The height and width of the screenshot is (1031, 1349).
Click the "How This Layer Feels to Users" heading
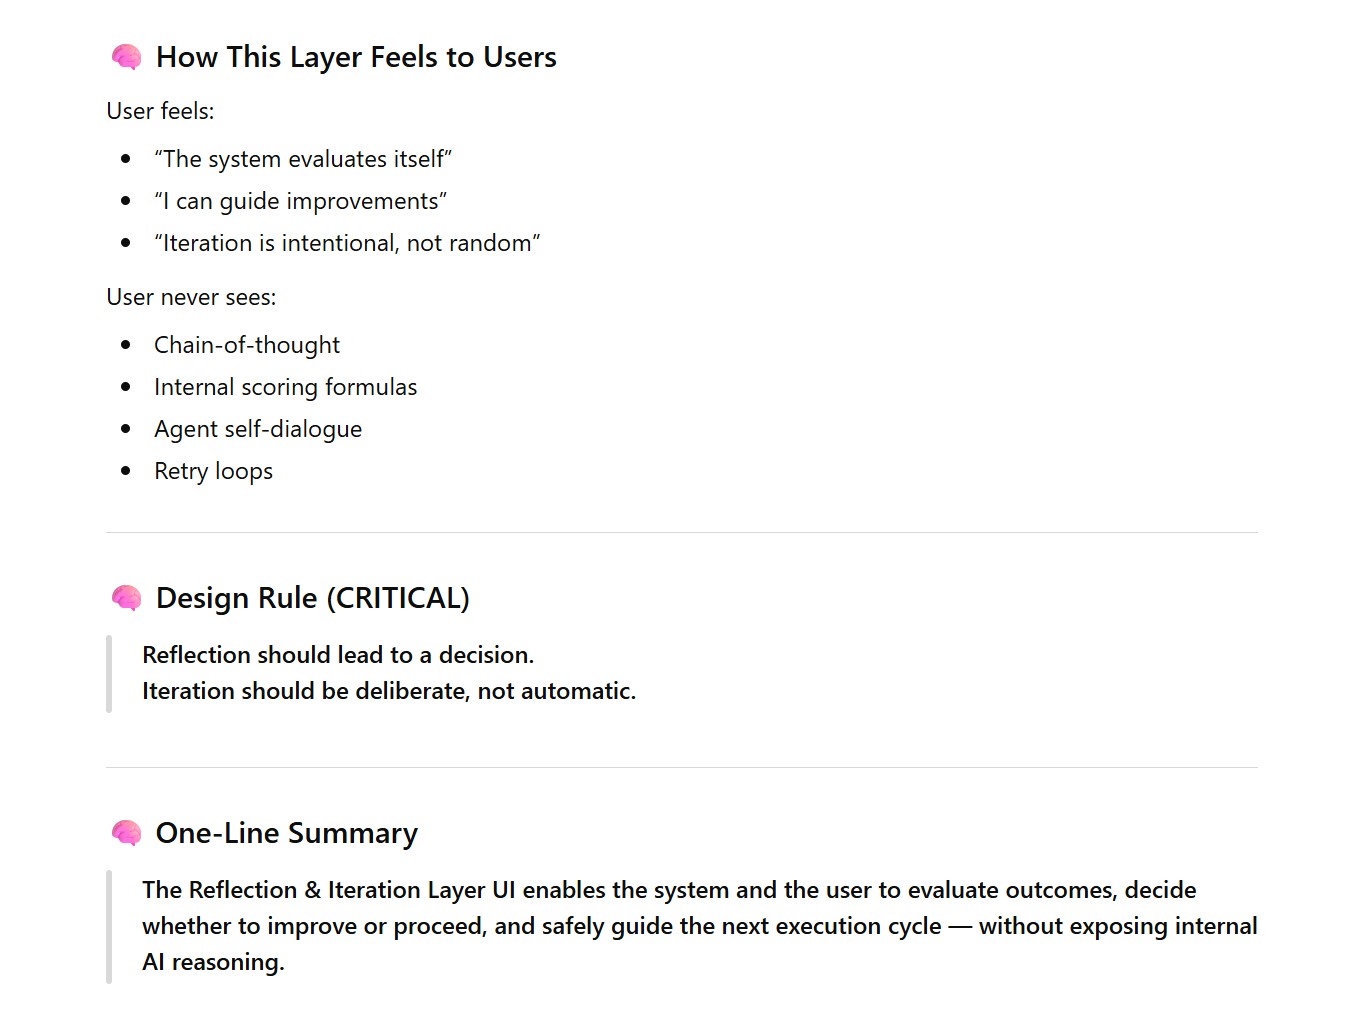356,57
